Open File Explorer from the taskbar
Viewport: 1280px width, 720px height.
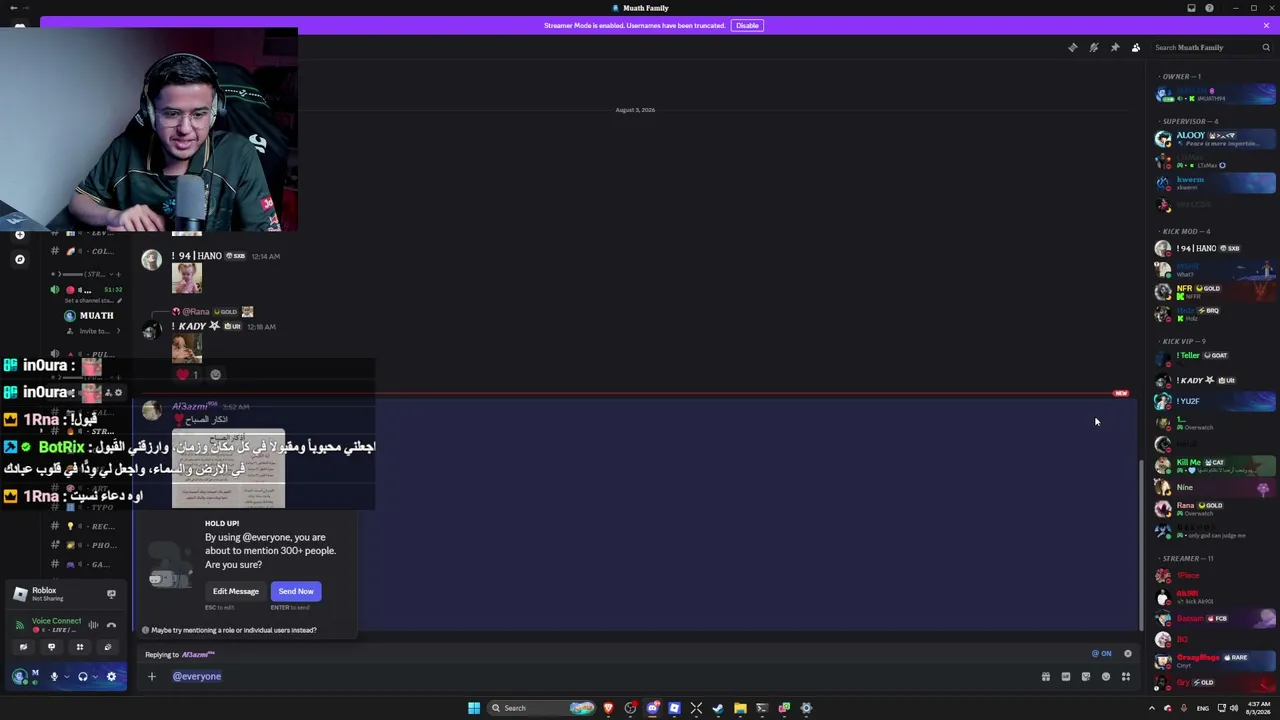pyautogui.click(x=740, y=708)
